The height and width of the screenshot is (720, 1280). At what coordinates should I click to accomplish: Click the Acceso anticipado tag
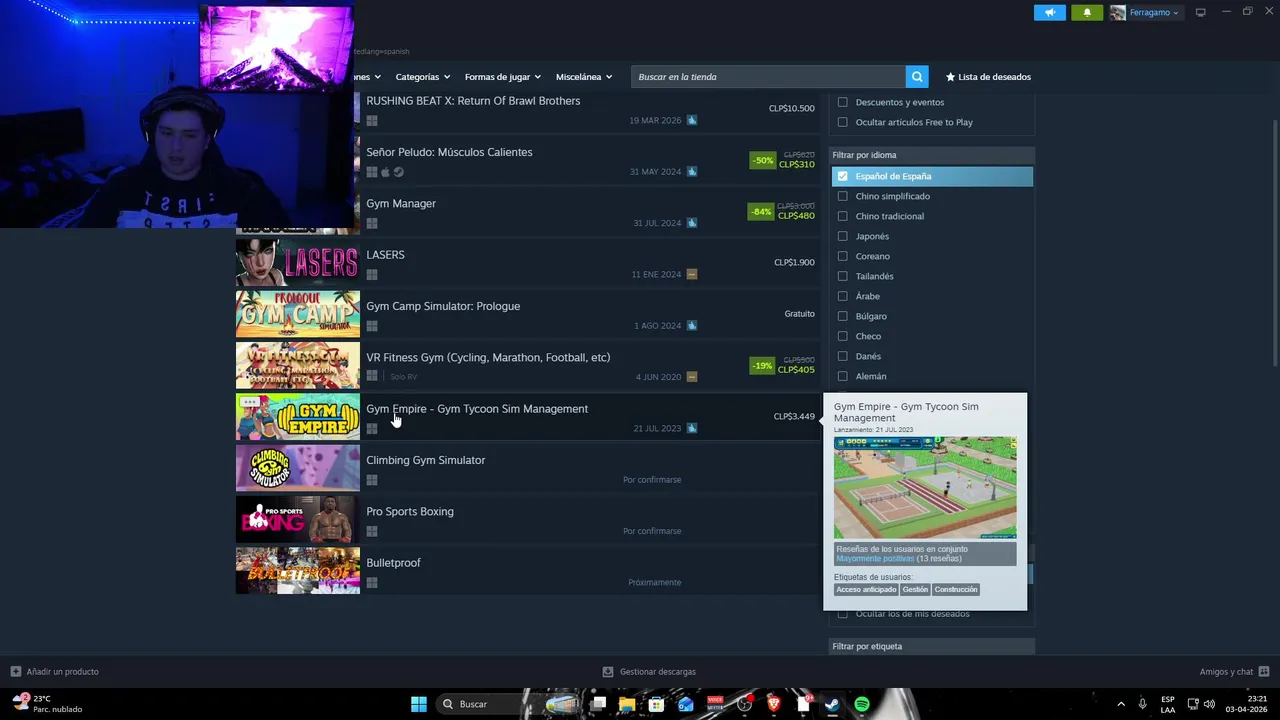click(x=866, y=590)
